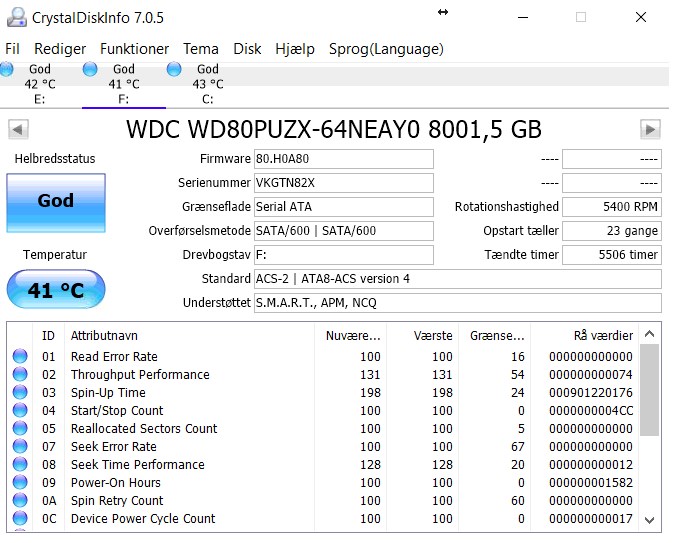The width and height of the screenshot is (673, 543).
Task: Switch to the E: drive tab
Action: click(x=40, y=84)
